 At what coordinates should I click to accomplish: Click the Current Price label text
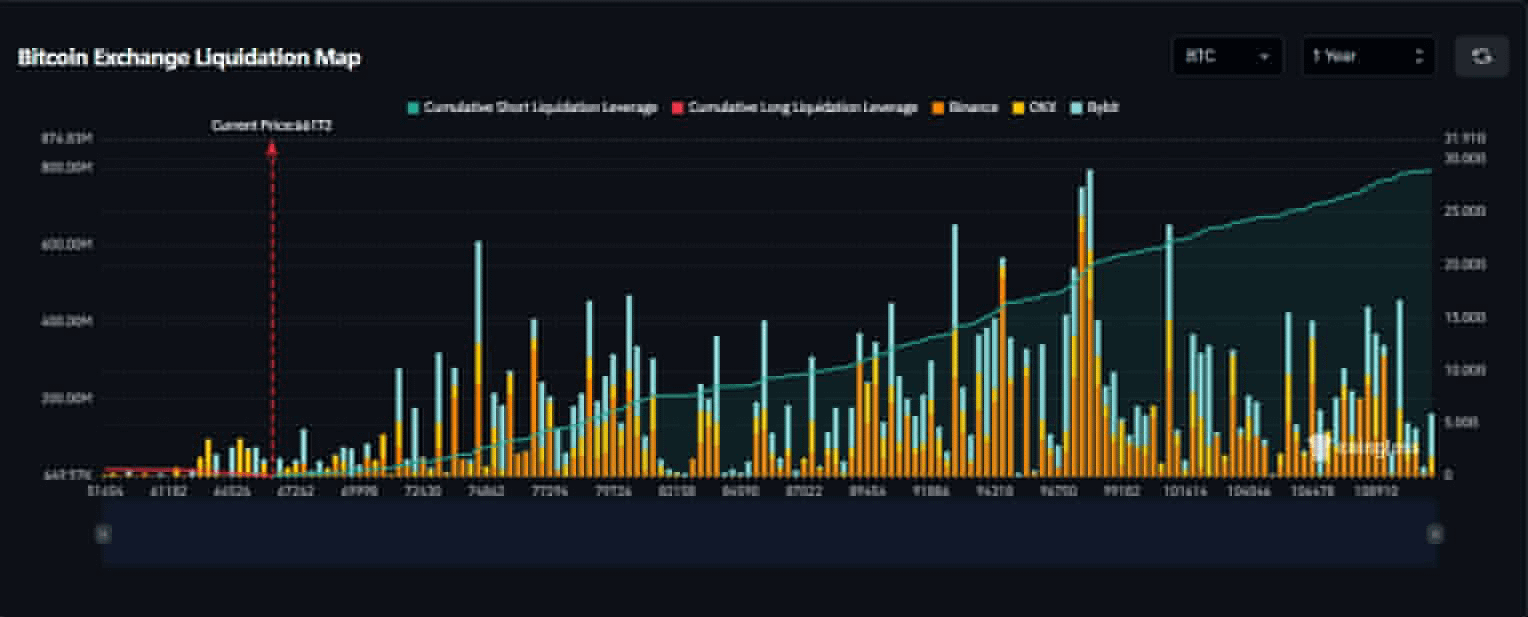click(x=271, y=126)
